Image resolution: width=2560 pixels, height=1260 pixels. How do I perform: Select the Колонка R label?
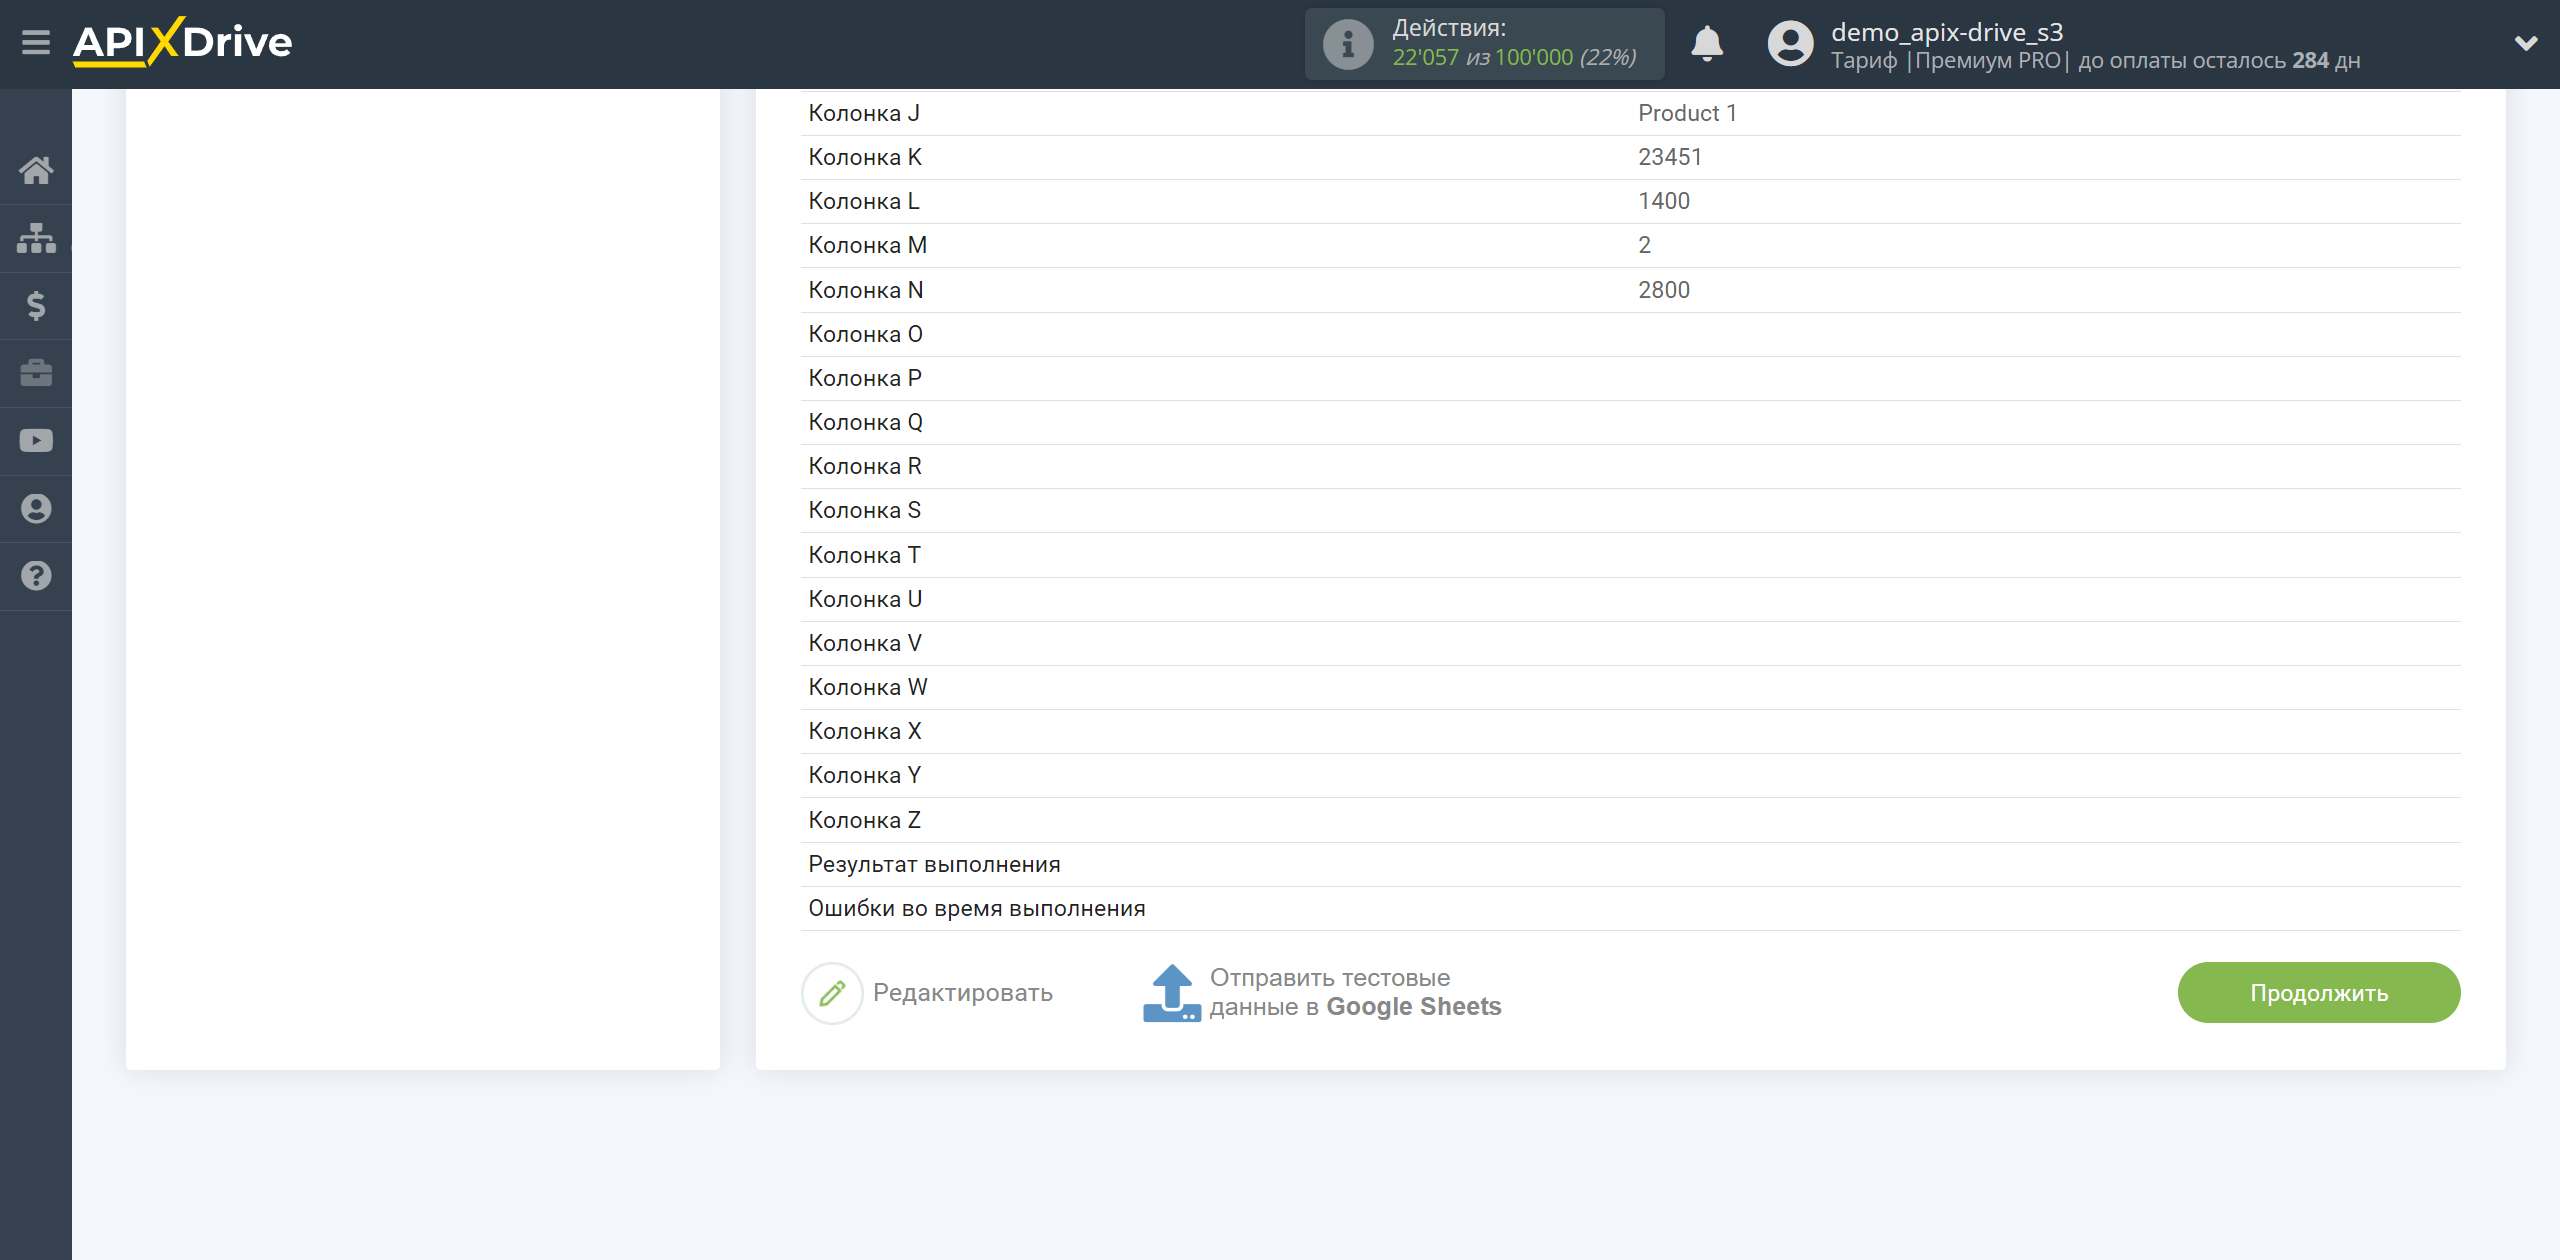pos(865,466)
